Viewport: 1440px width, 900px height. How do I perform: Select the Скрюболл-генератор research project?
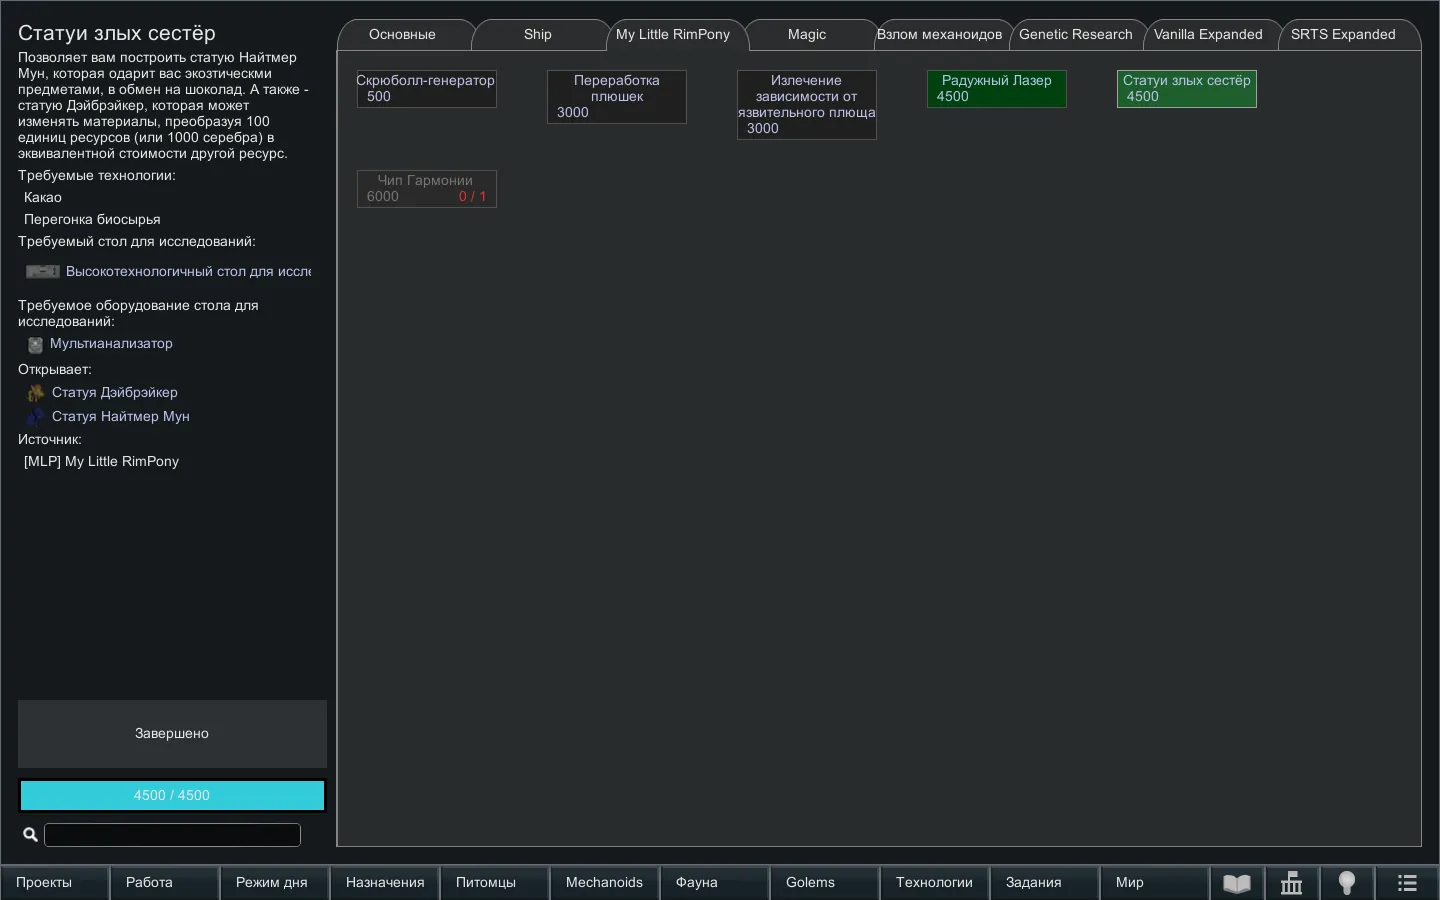pos(426,89)
